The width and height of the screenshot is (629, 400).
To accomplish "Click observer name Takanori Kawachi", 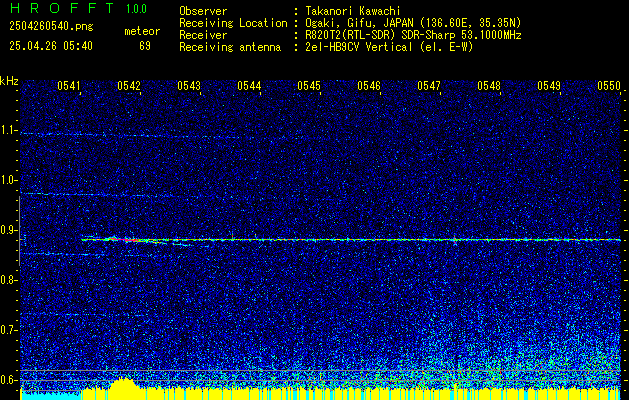I will point(353,11).
